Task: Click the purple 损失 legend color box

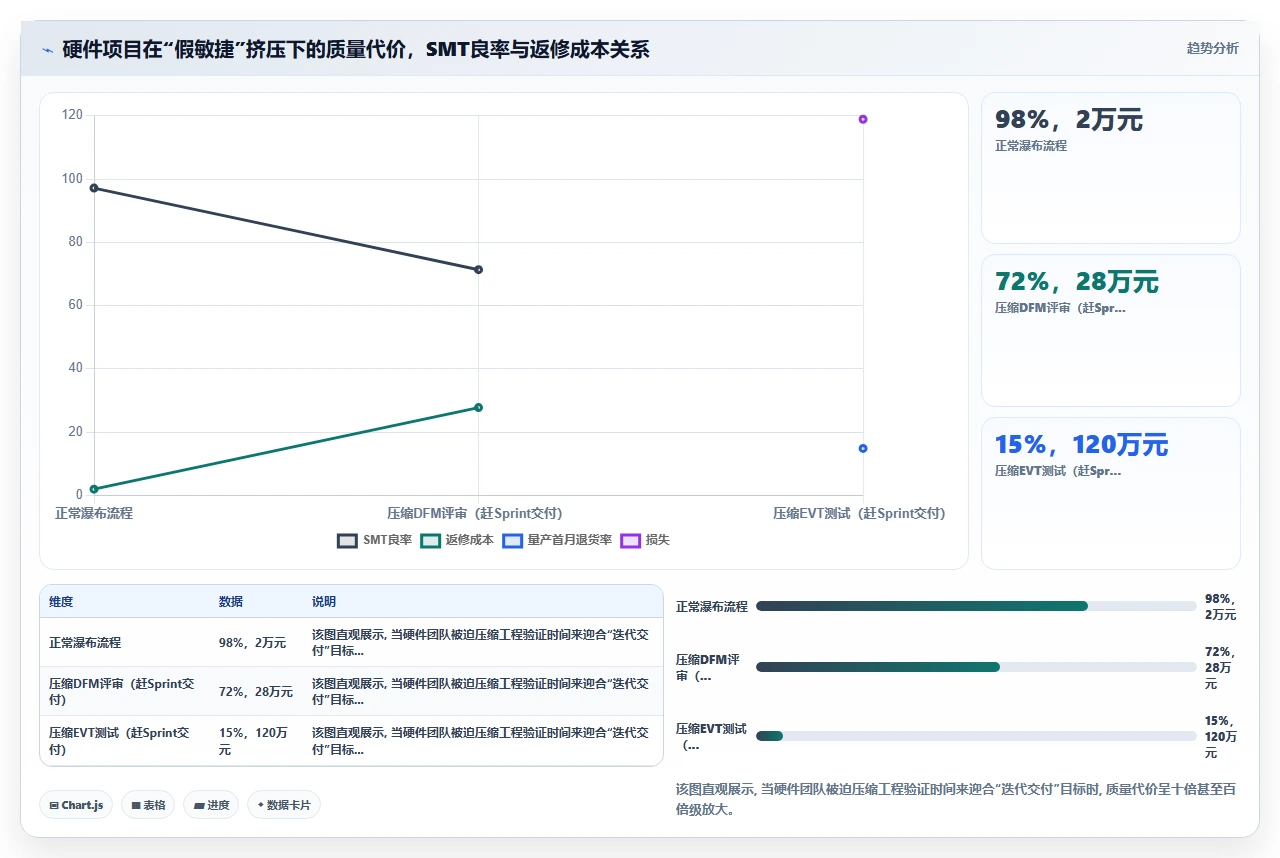Action: pos(630,540)
